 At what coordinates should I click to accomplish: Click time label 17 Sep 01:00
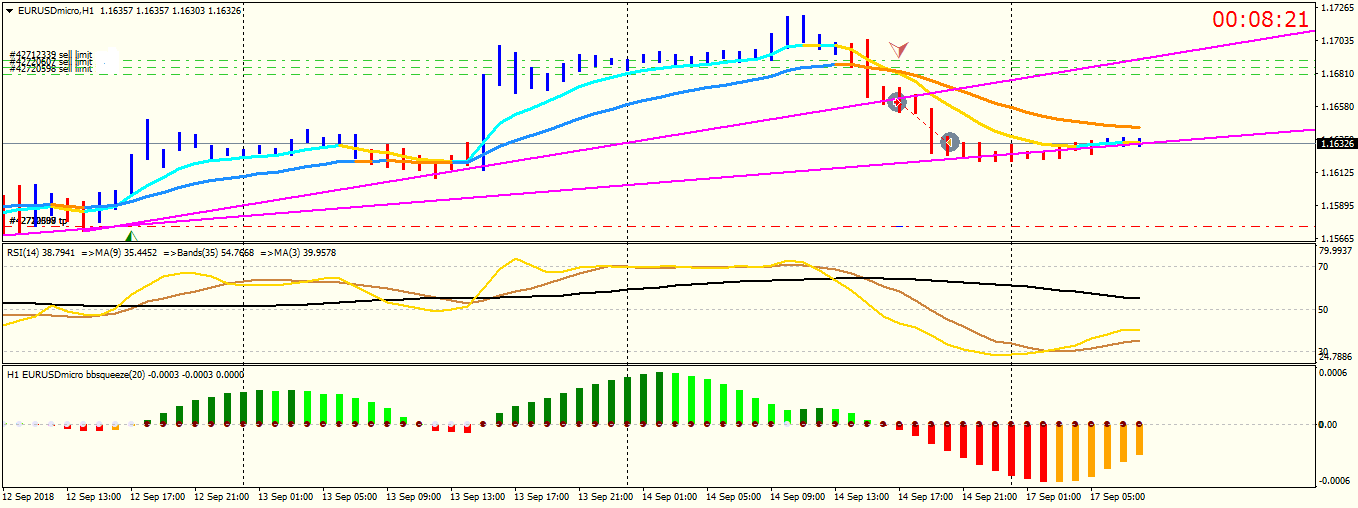(x=1053, y=496)
